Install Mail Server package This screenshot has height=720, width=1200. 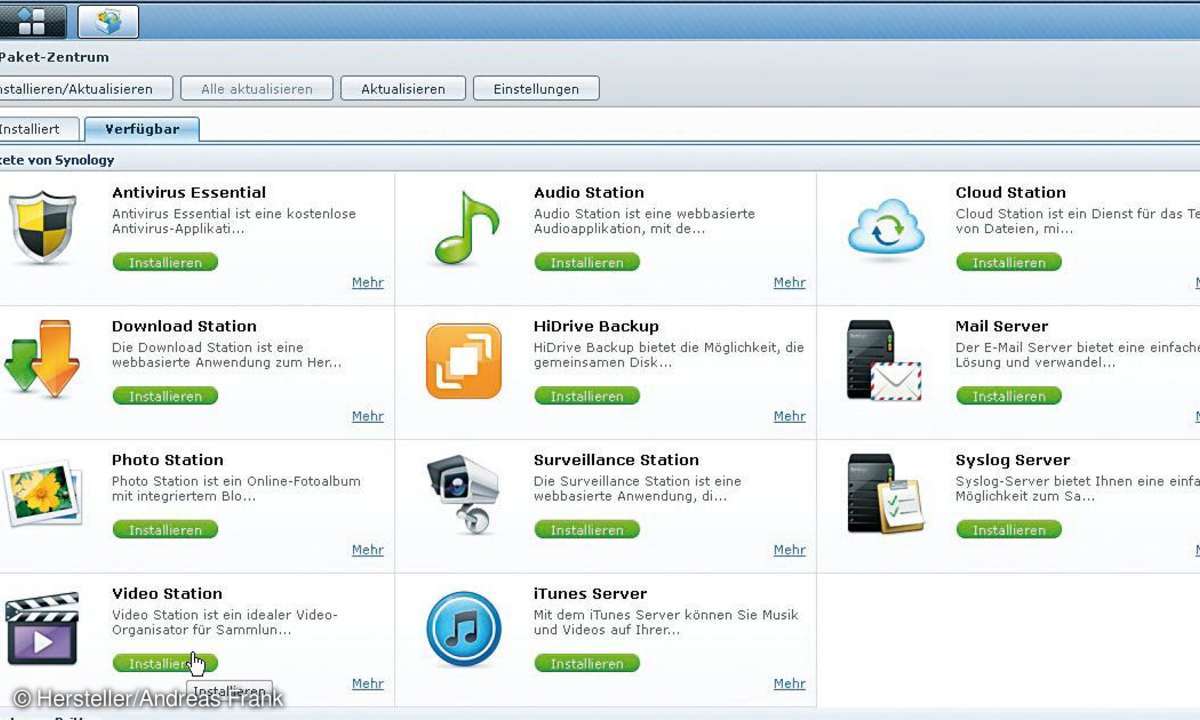click(1009, 396)
